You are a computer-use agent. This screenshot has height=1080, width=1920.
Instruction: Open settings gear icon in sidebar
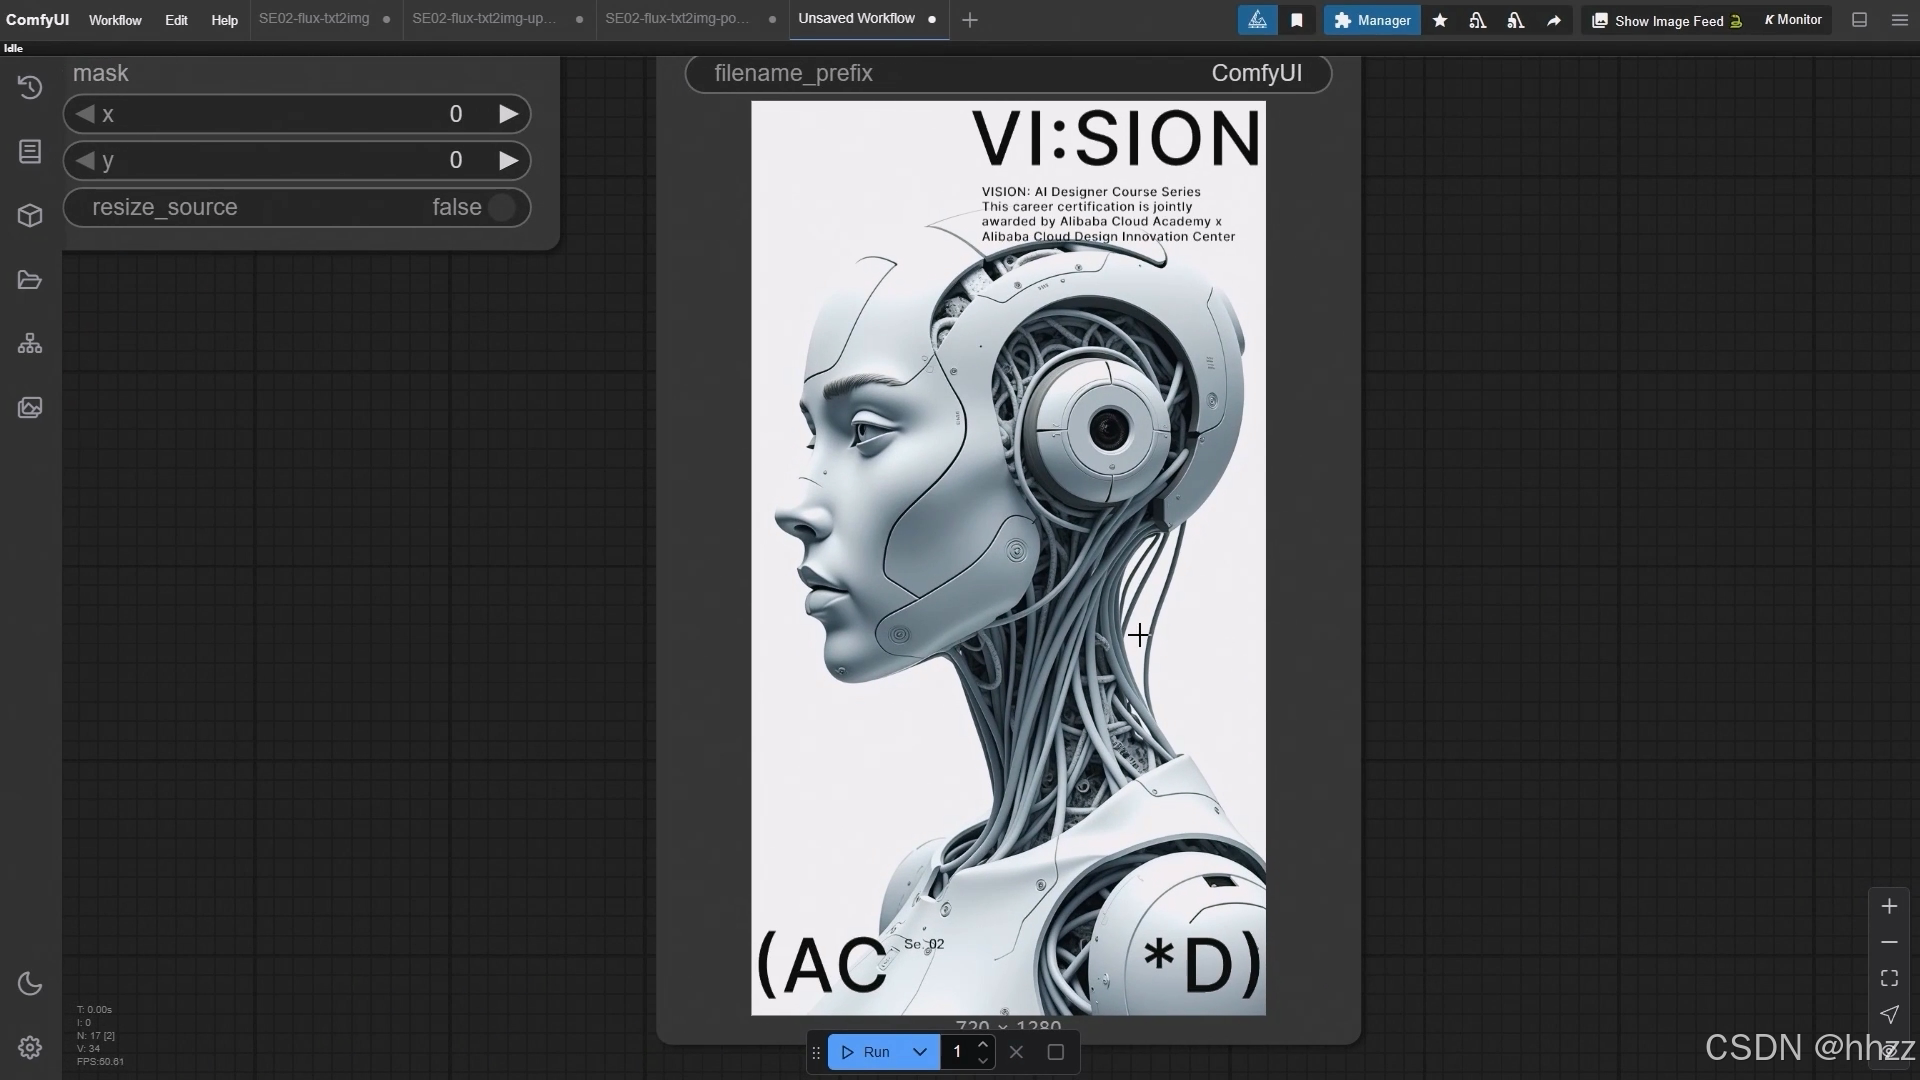tap(30, 1047)
